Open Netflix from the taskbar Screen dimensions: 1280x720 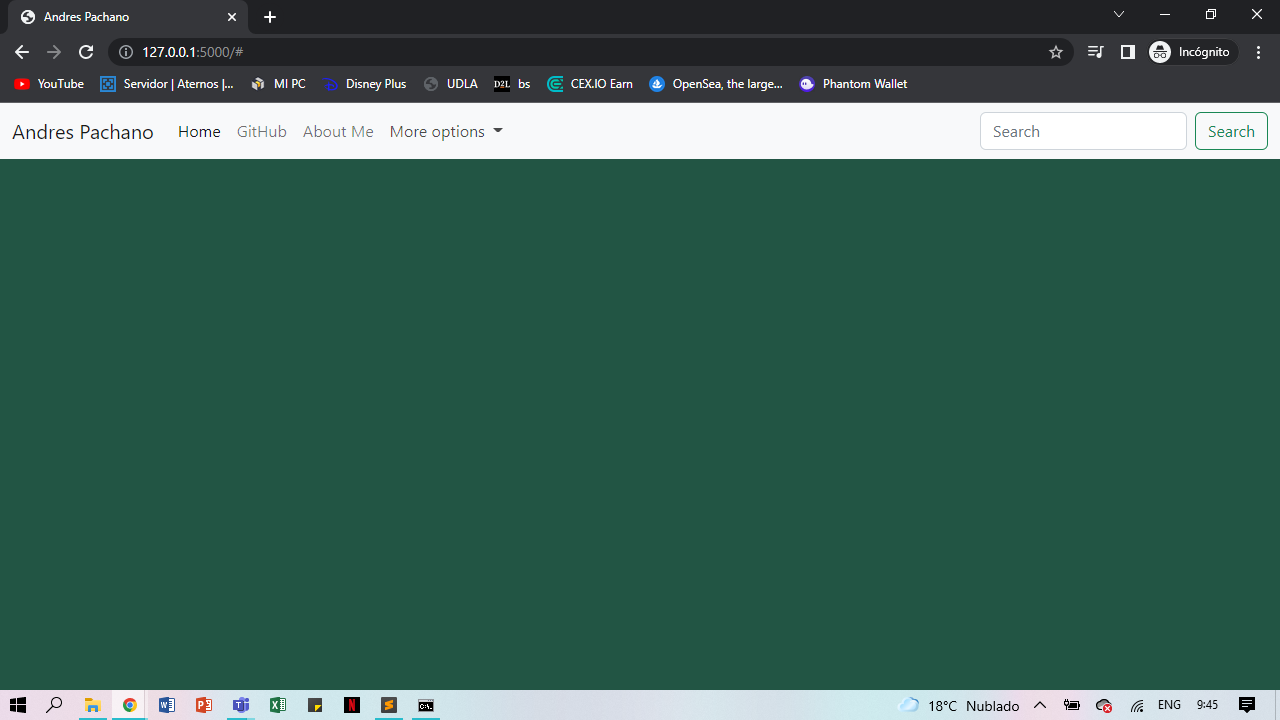coord(352,705)
